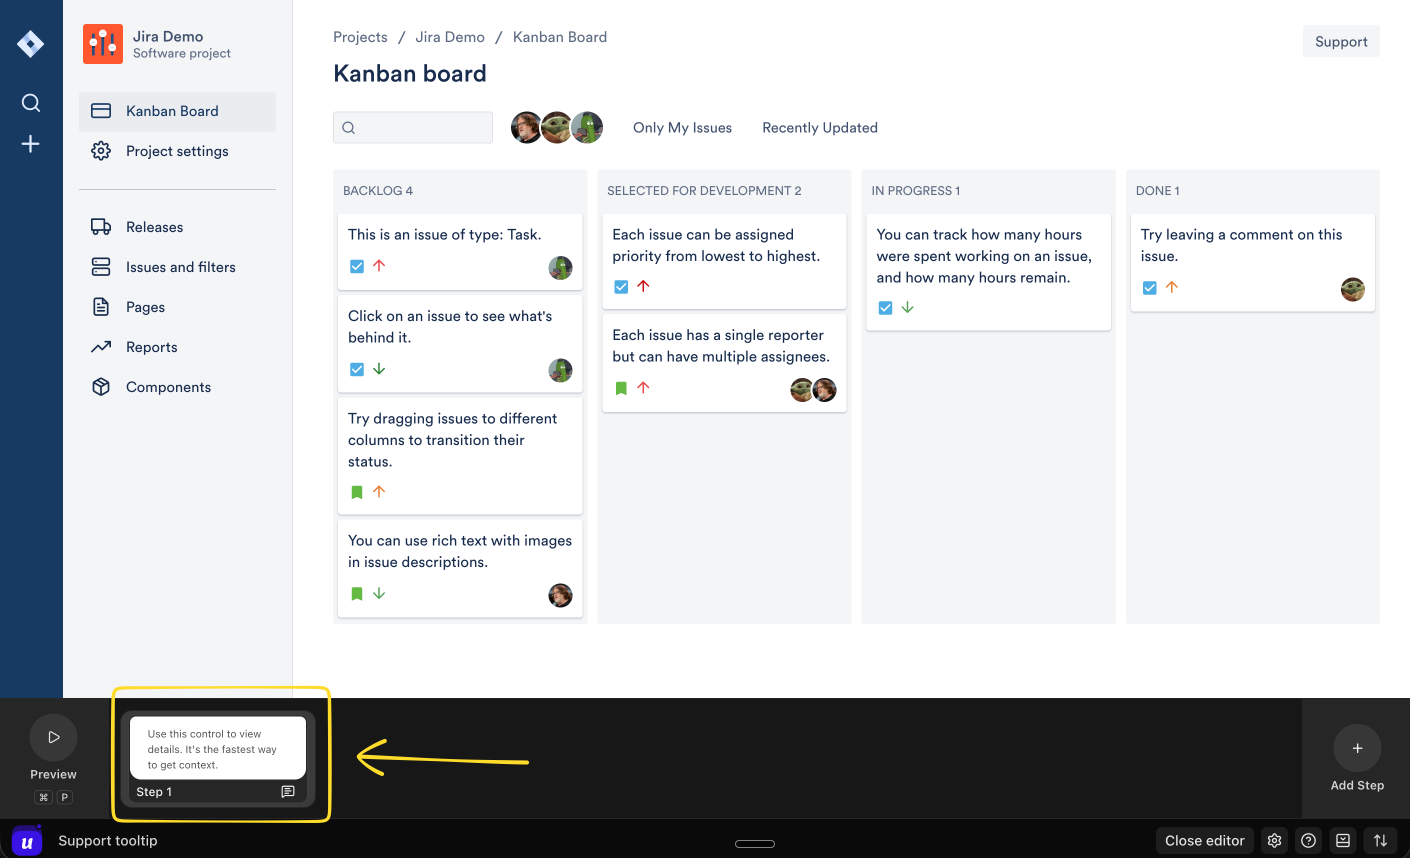Open the 'This is an issue of type: Task.' card
The image size is (1410, 858).
pyautogui.click(x=460, y=250)
